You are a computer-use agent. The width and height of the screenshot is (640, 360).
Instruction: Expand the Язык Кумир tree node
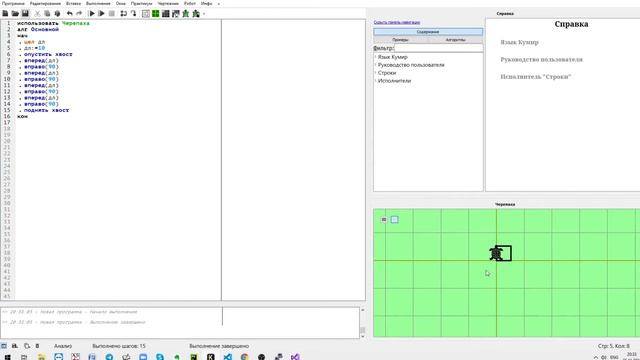(x=376, y=57)
